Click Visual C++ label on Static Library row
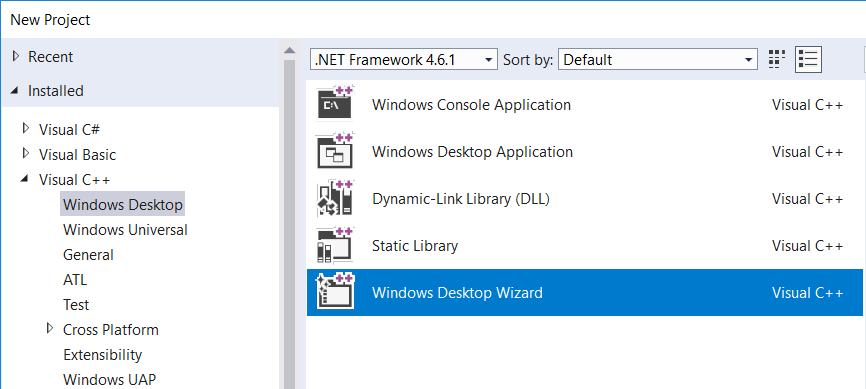The image size is (866, 389). point(807,245)
